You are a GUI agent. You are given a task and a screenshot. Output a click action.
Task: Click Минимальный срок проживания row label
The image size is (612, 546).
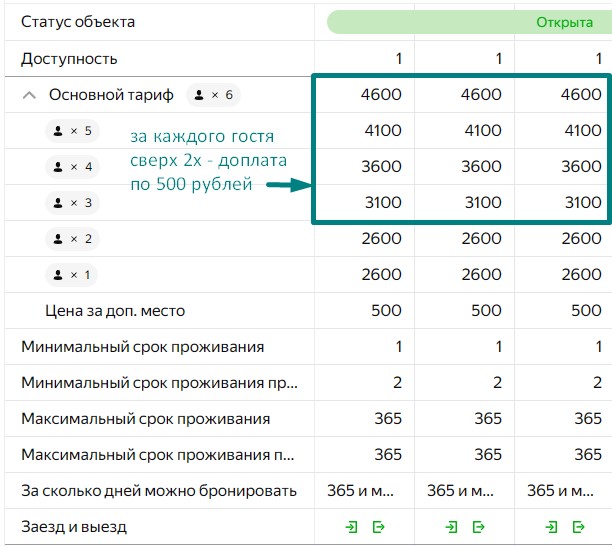click(x=143, y=347)
